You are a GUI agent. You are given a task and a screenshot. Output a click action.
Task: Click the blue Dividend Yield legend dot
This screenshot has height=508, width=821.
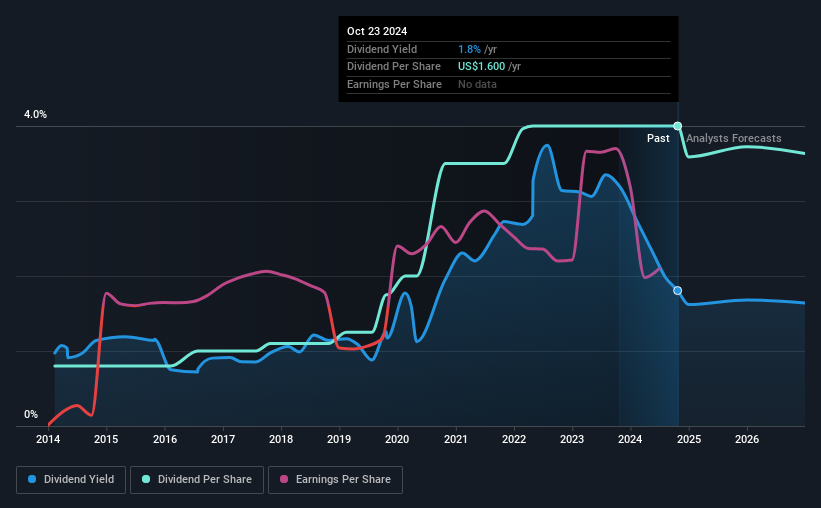tap(32, 479)
